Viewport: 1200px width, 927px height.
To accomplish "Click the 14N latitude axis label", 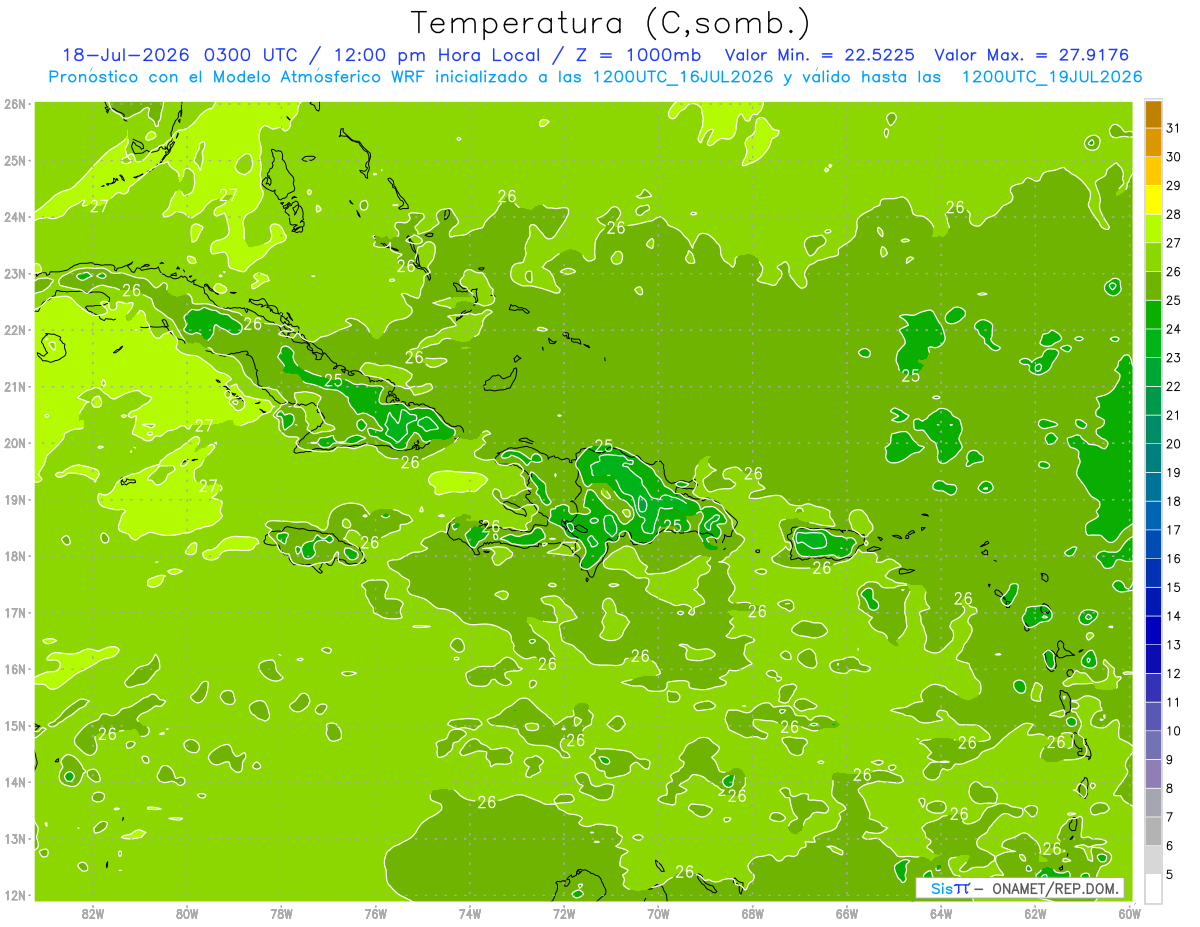I will click(x=15, y=782).
